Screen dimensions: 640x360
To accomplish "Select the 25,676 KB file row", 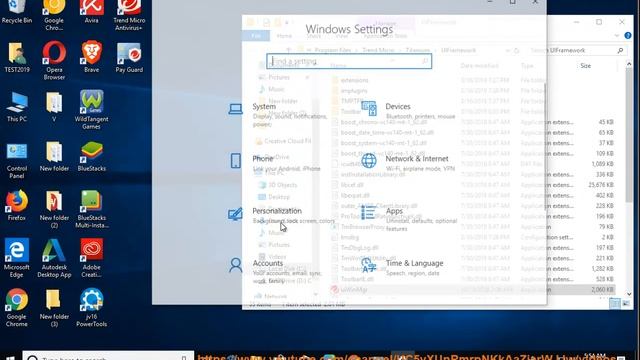I will 473,185.
